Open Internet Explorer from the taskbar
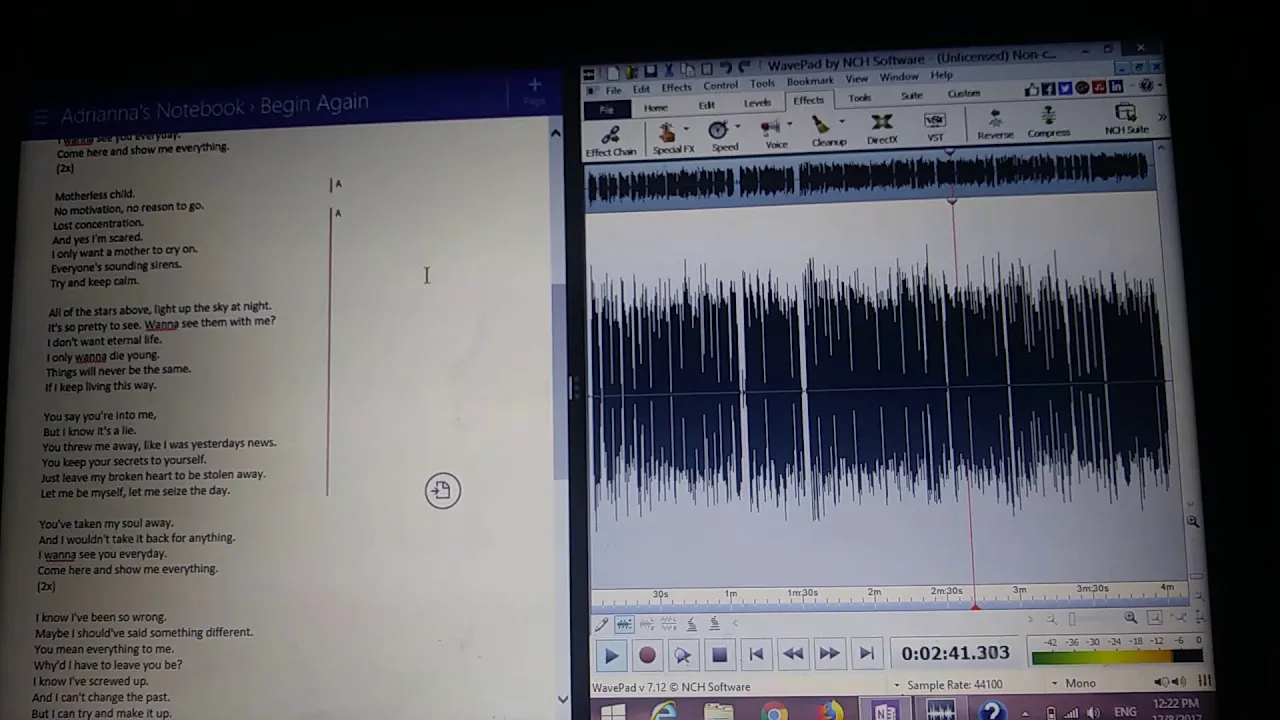This screenshot has width=1280, height=720. (x=664, y=712)
